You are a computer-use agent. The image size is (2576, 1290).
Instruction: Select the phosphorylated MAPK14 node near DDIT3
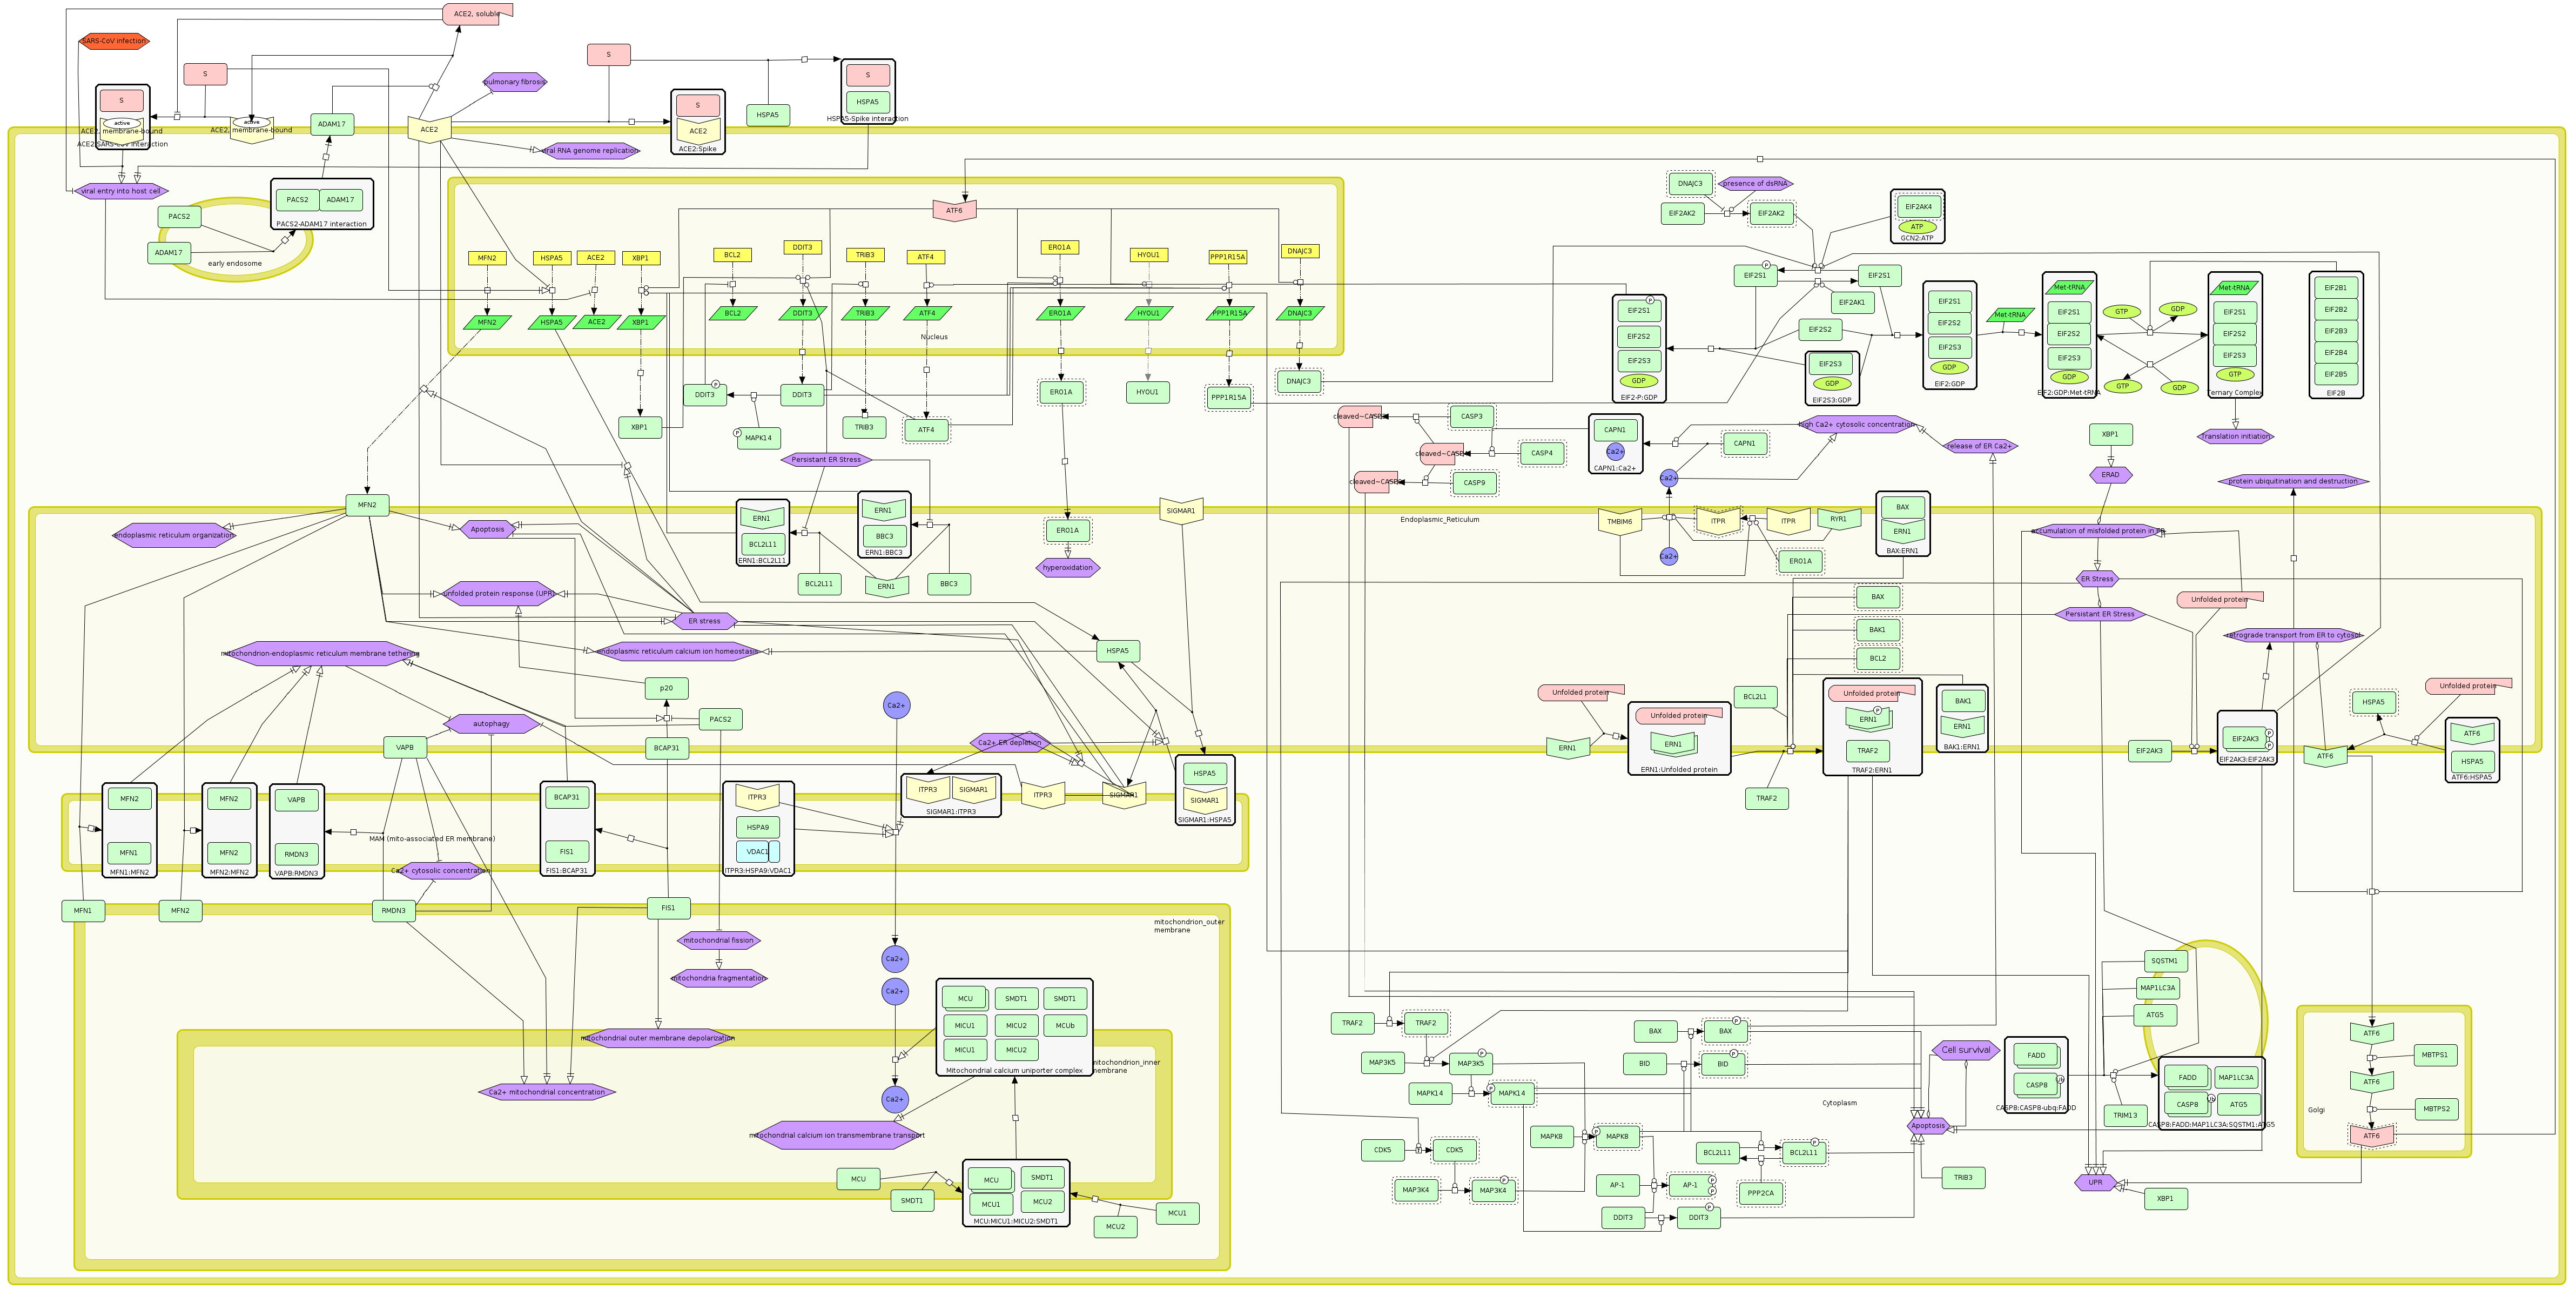pos(759,438)
